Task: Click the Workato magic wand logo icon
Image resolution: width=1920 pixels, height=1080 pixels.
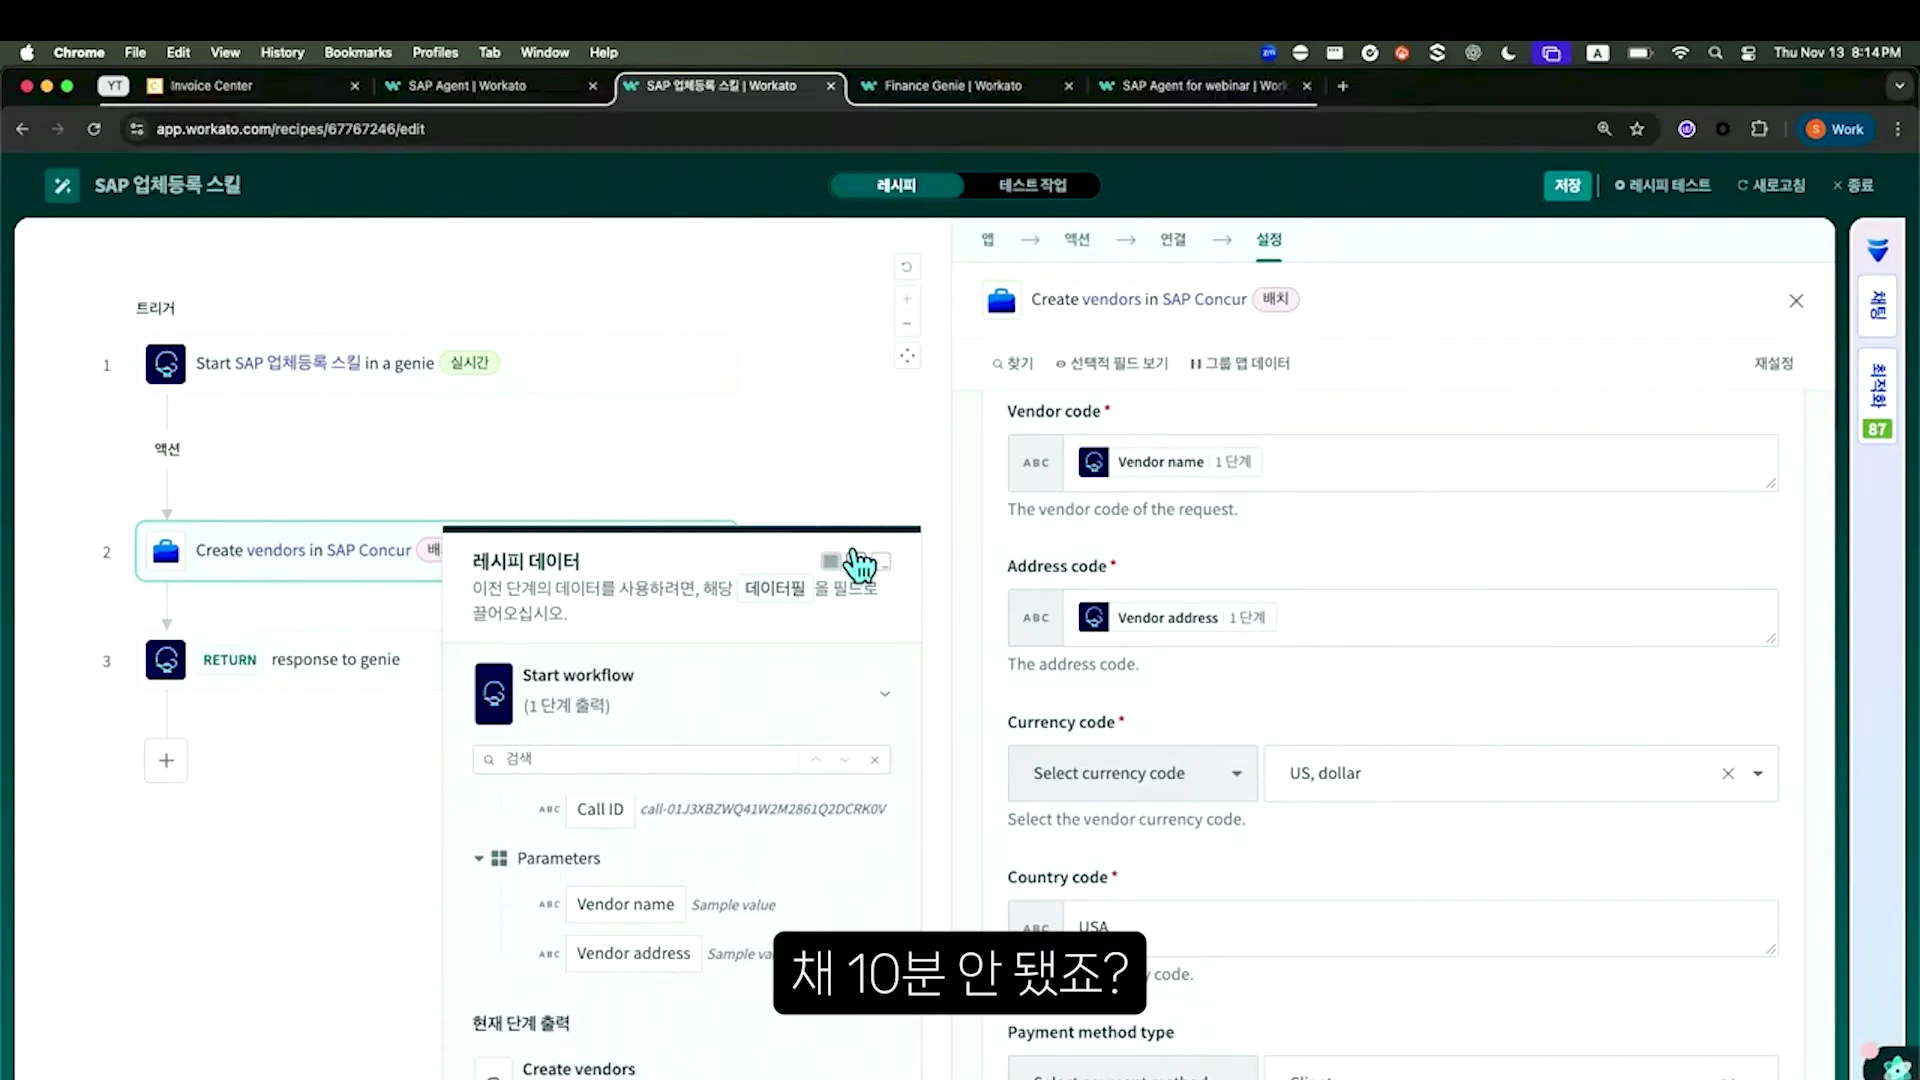Action: tap(62, 185)
